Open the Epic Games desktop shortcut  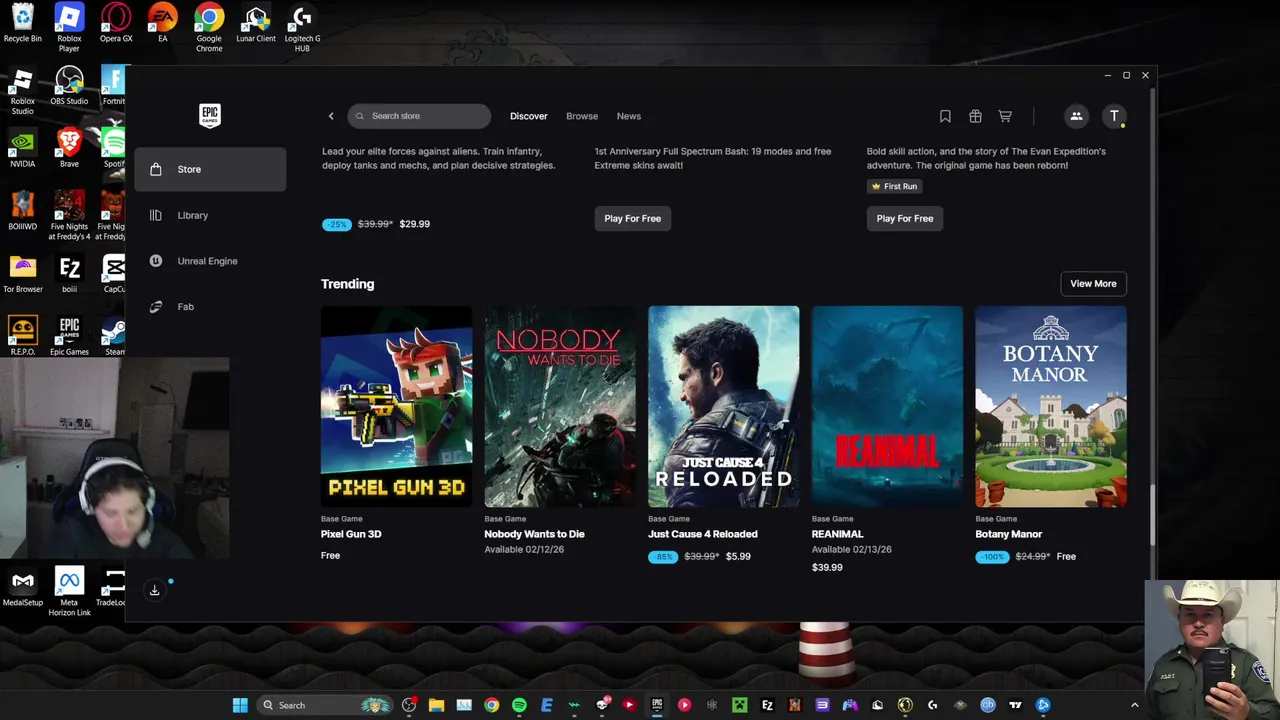[69, 336]
